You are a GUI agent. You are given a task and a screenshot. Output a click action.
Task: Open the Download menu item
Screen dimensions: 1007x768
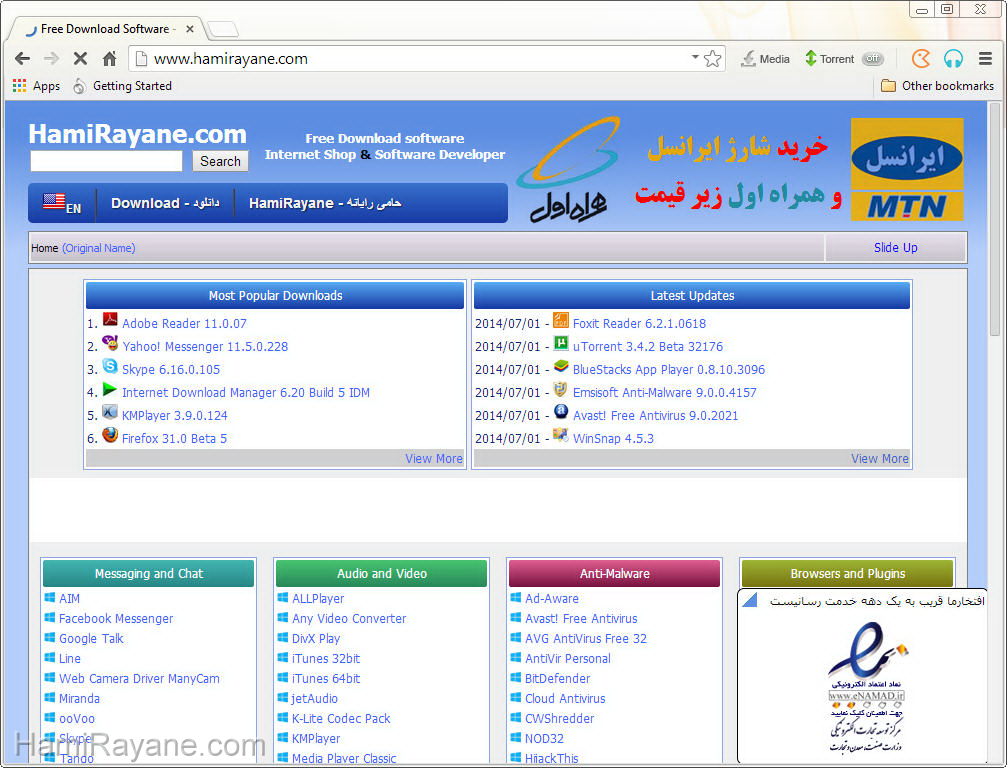coord(165,203)
